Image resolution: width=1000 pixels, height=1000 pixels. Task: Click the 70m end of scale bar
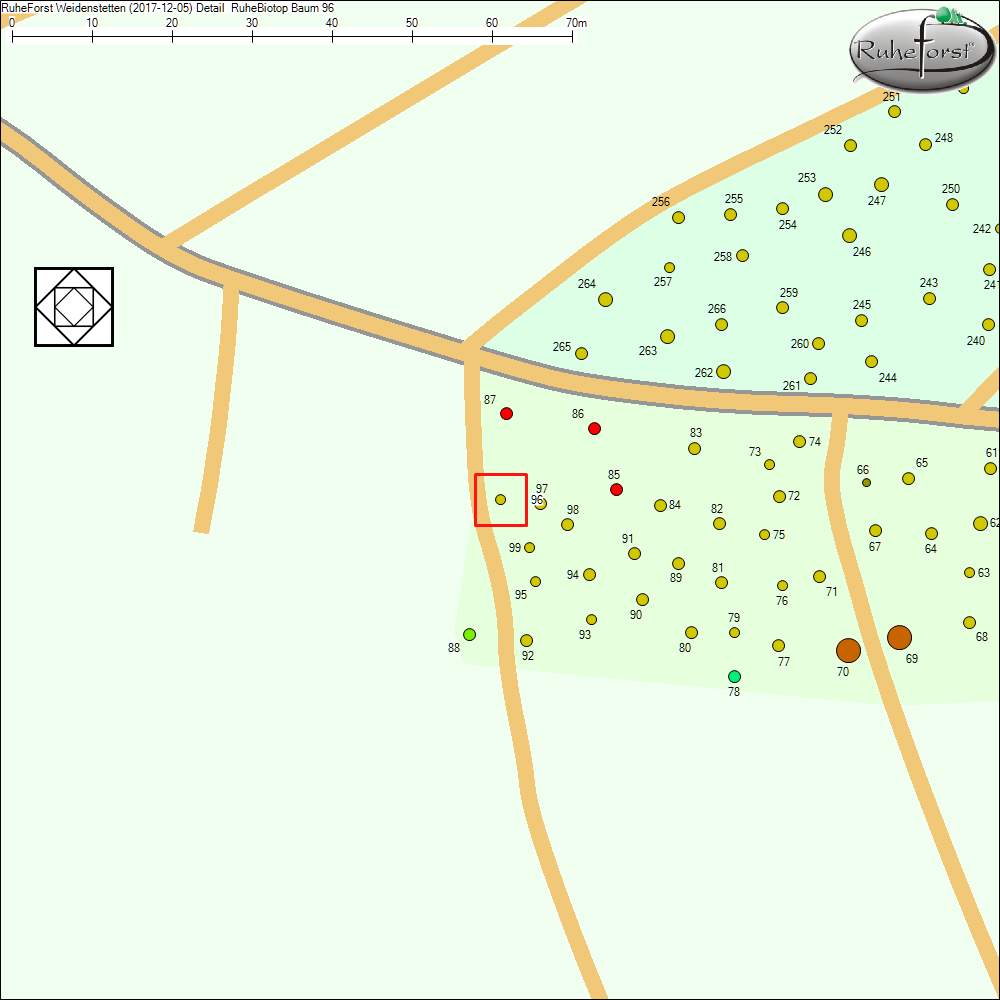pos(573,37)
